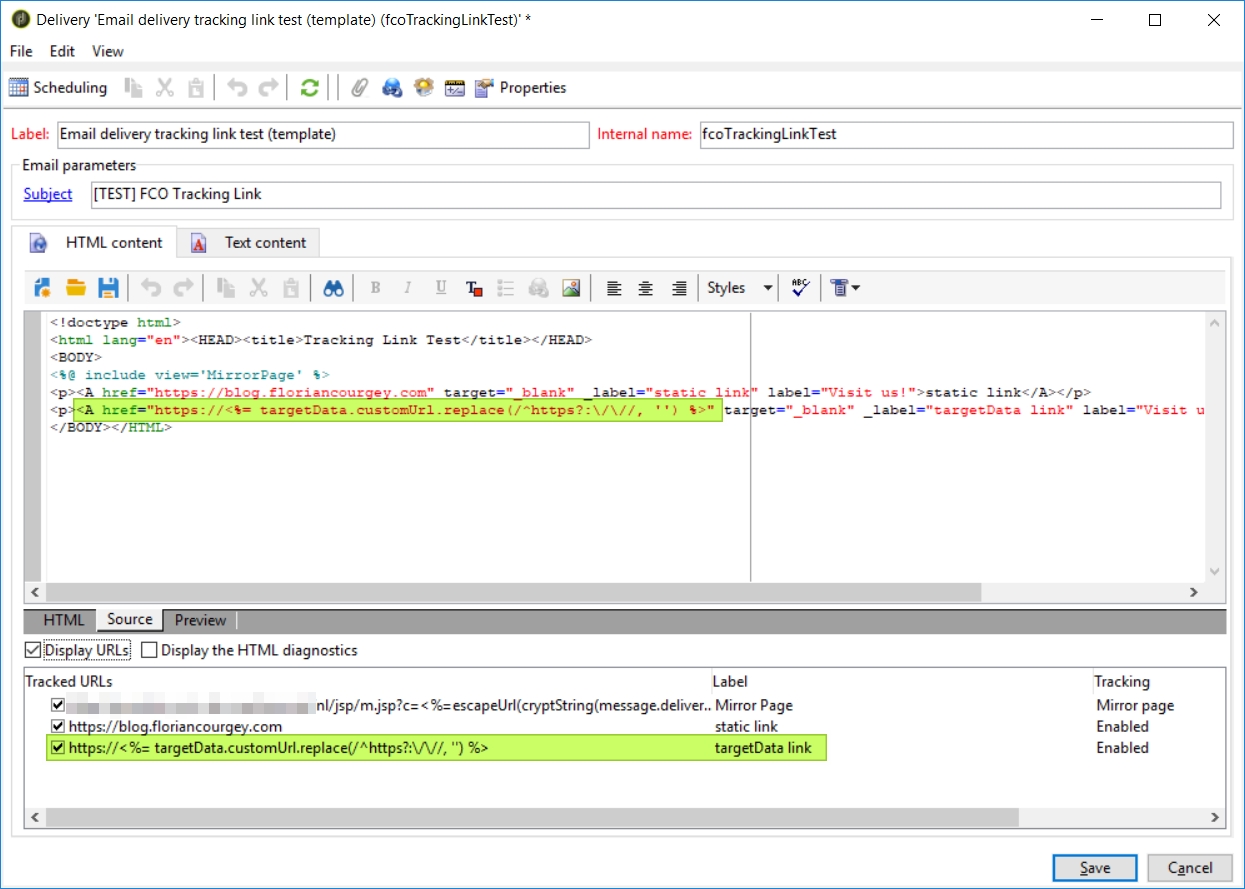Open the folder icon in editor toolbar
Viewport: 1245px width, 889px height.
(76, 288)
